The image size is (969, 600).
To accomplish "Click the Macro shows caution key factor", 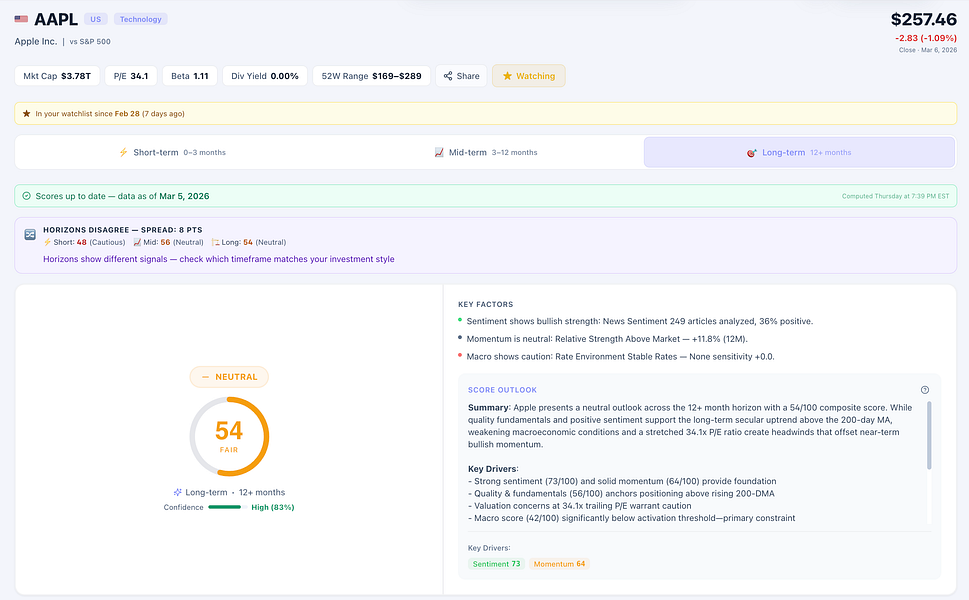I will point(620,357).
